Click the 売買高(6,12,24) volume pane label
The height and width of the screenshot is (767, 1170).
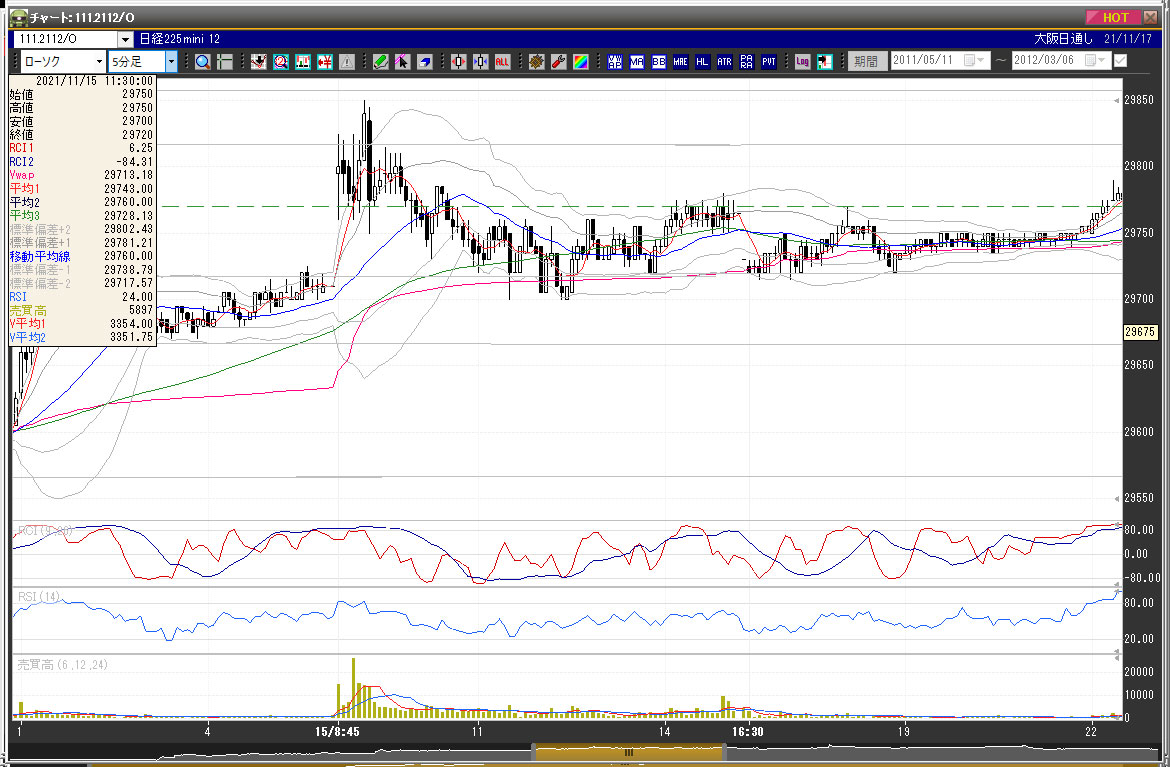[x=63, y=664]
